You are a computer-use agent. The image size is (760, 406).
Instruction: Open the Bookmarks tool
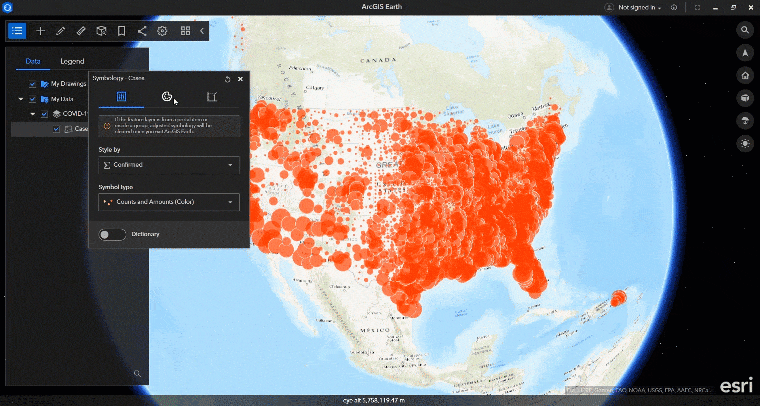[122, 31]
